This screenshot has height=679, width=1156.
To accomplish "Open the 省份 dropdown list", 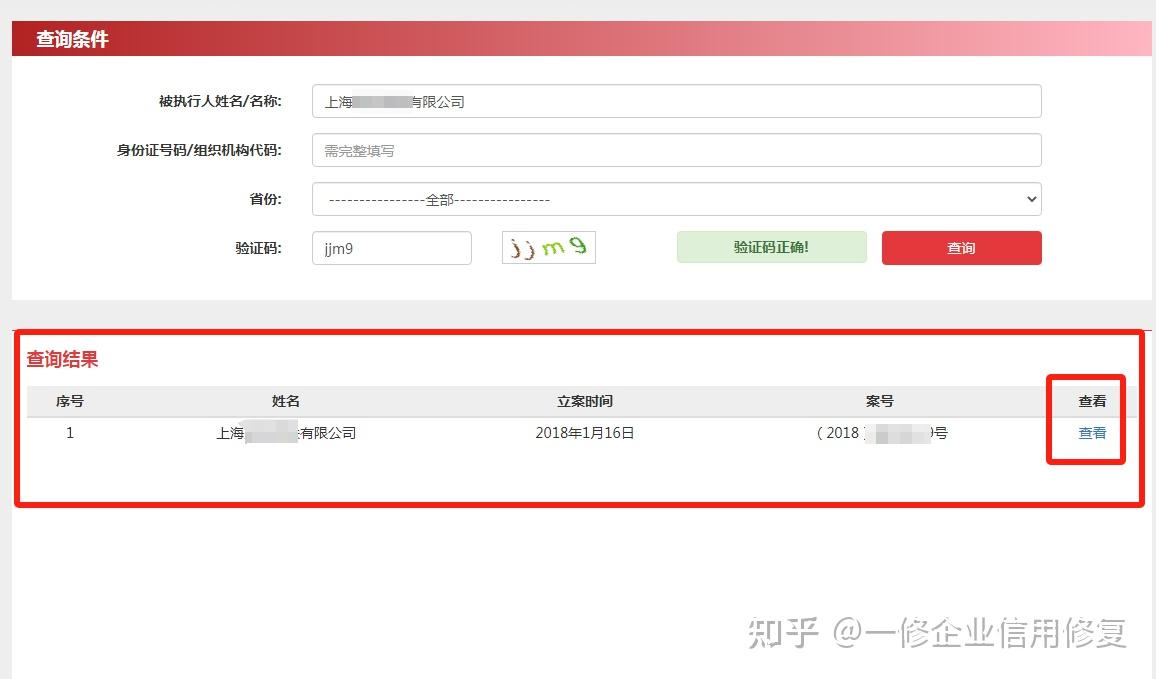I will (676, 199).
